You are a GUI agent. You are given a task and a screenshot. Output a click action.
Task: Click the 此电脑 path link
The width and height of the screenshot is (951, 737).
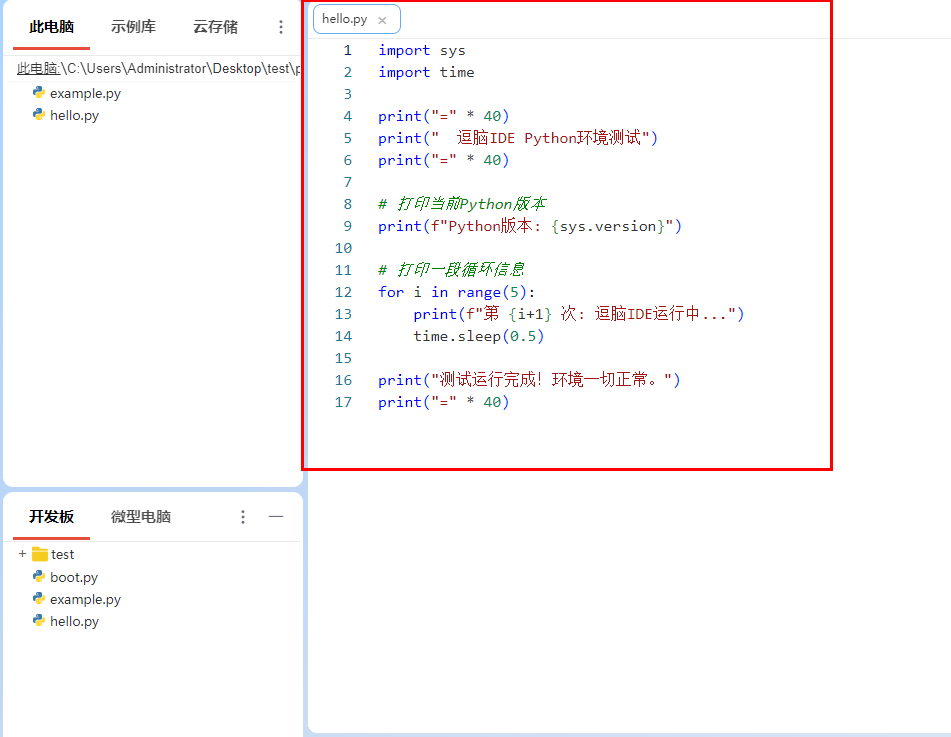(38, 69)
